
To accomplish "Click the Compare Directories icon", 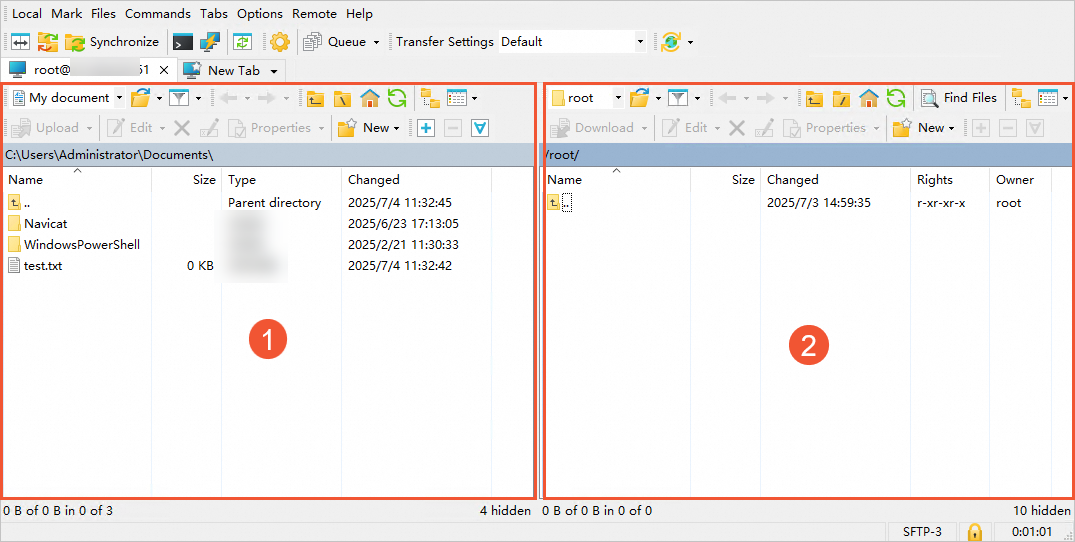I will (x=20, y=42).
